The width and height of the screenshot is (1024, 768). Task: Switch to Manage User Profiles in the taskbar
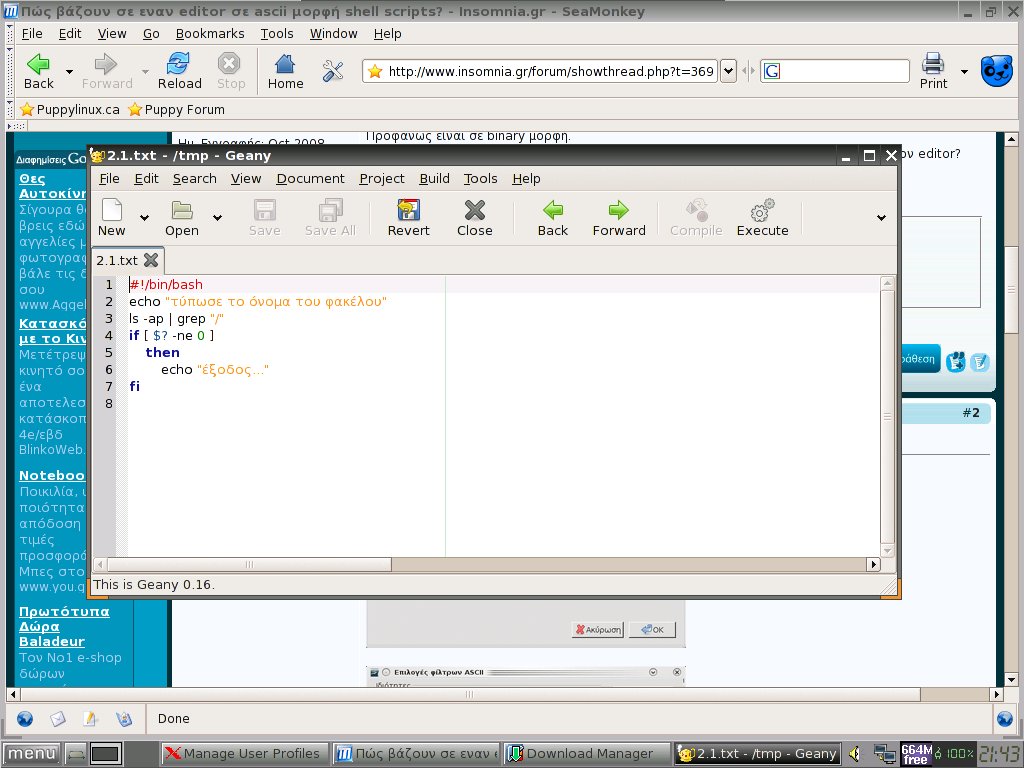click(x=243, y=754)
